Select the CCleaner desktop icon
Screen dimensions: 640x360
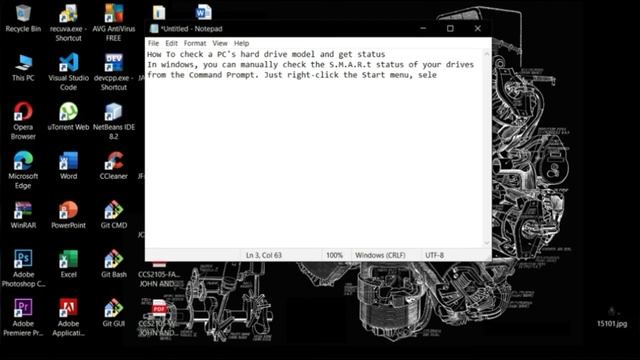(113, 166)
